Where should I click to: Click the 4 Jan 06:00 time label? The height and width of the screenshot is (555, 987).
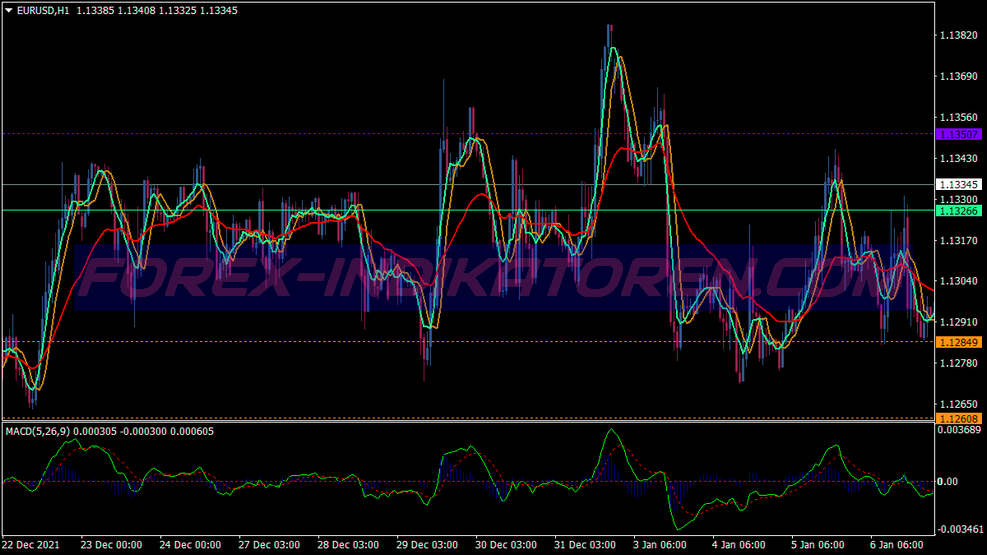pyautogui.click(x=739, y=545)
